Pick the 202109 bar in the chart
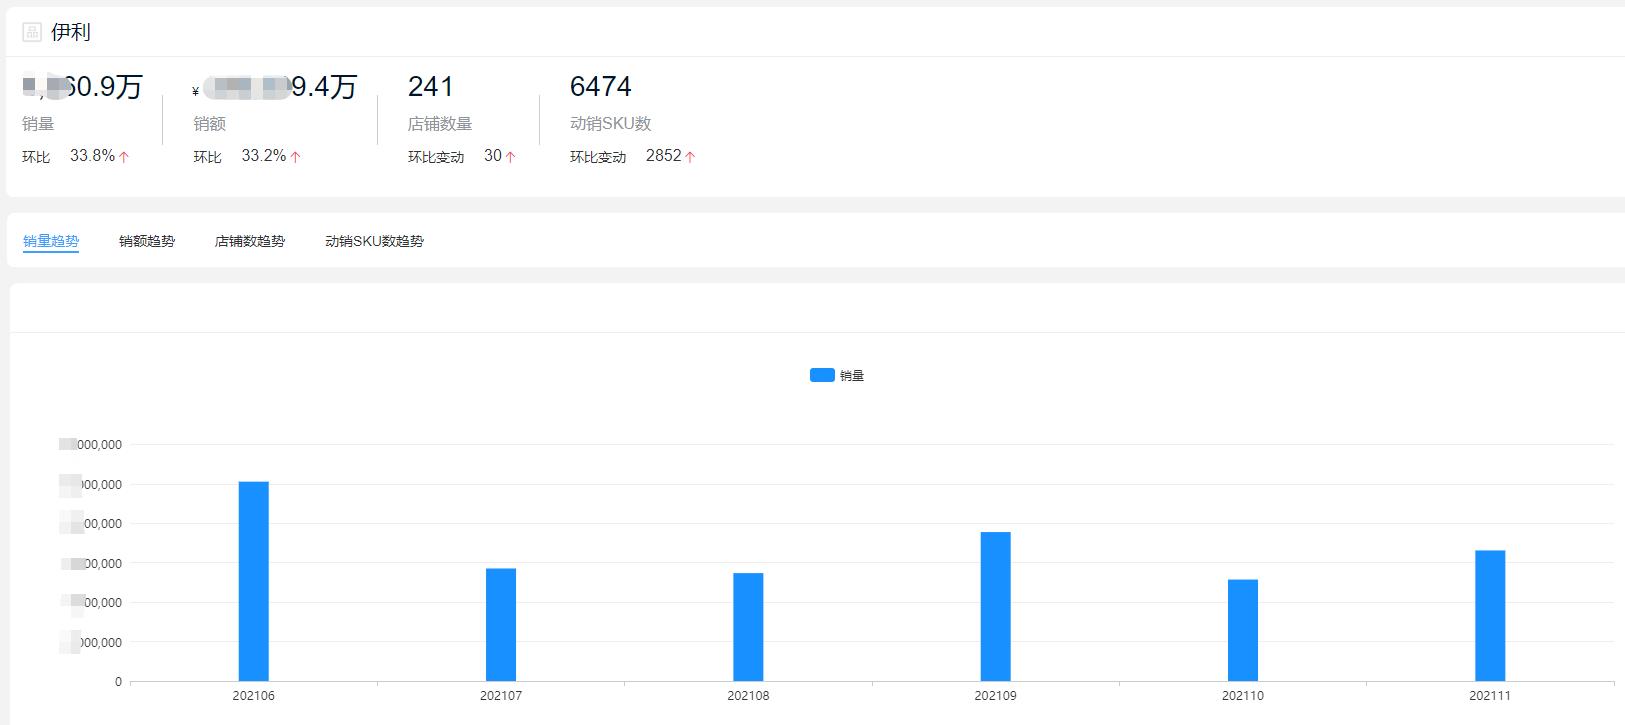Image resolution: width=1625 pixels, height=725 pixels. (x=995, y=606)
